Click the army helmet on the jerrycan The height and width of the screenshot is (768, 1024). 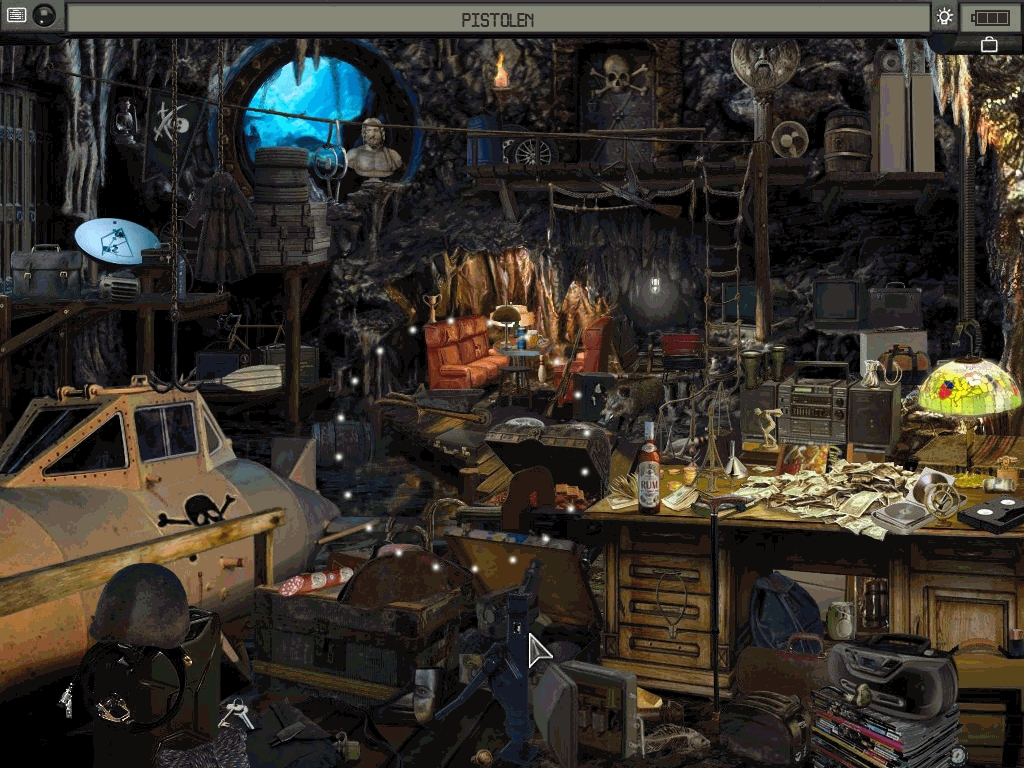tap(141, 603)
